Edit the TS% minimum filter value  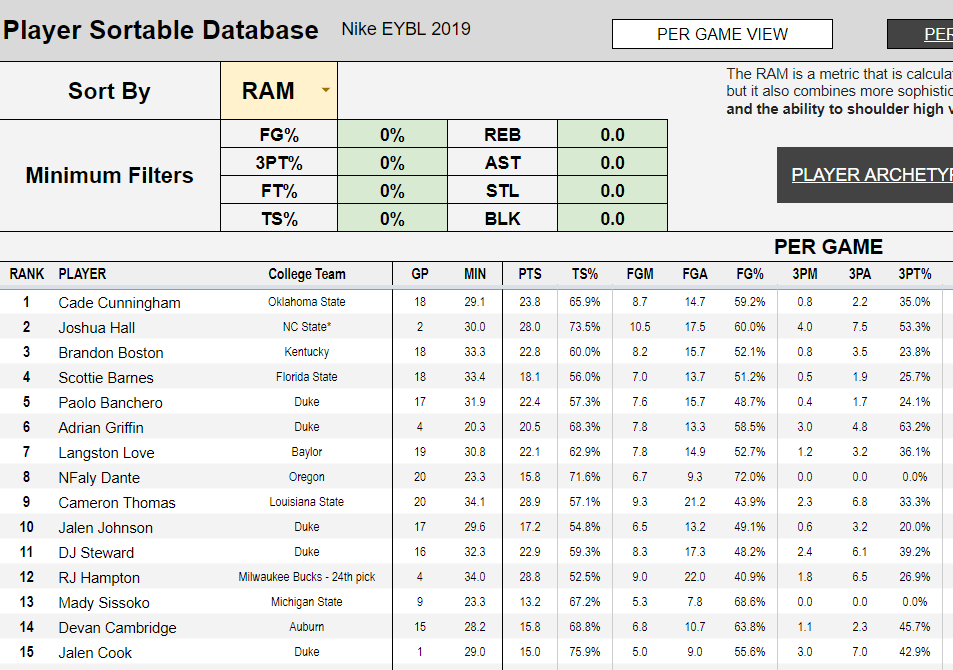tap(392, 219)
